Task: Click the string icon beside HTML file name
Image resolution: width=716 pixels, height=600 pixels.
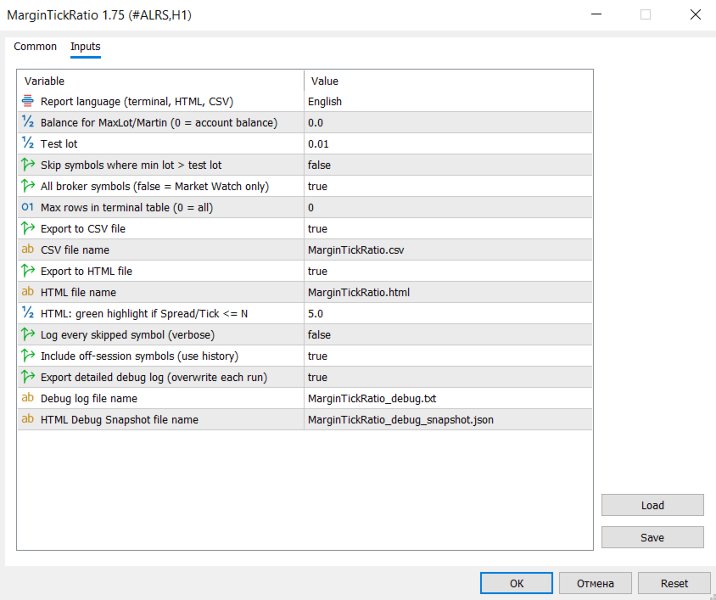Action: coord(28,292)
